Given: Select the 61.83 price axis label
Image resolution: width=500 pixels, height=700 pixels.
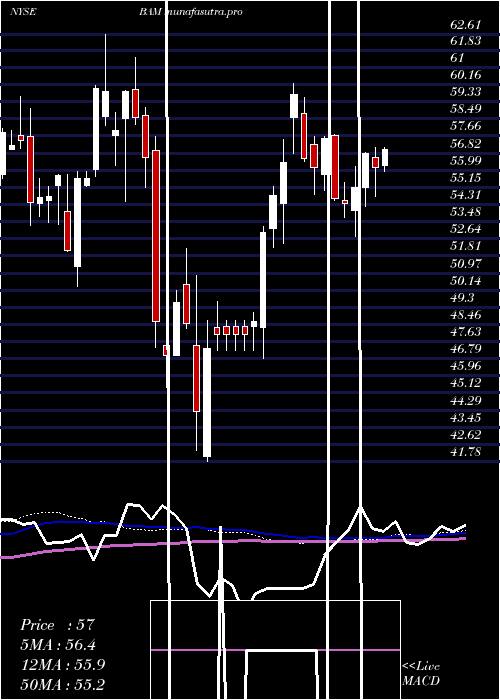Looking at the screenshot, I should tap(466, 41).
